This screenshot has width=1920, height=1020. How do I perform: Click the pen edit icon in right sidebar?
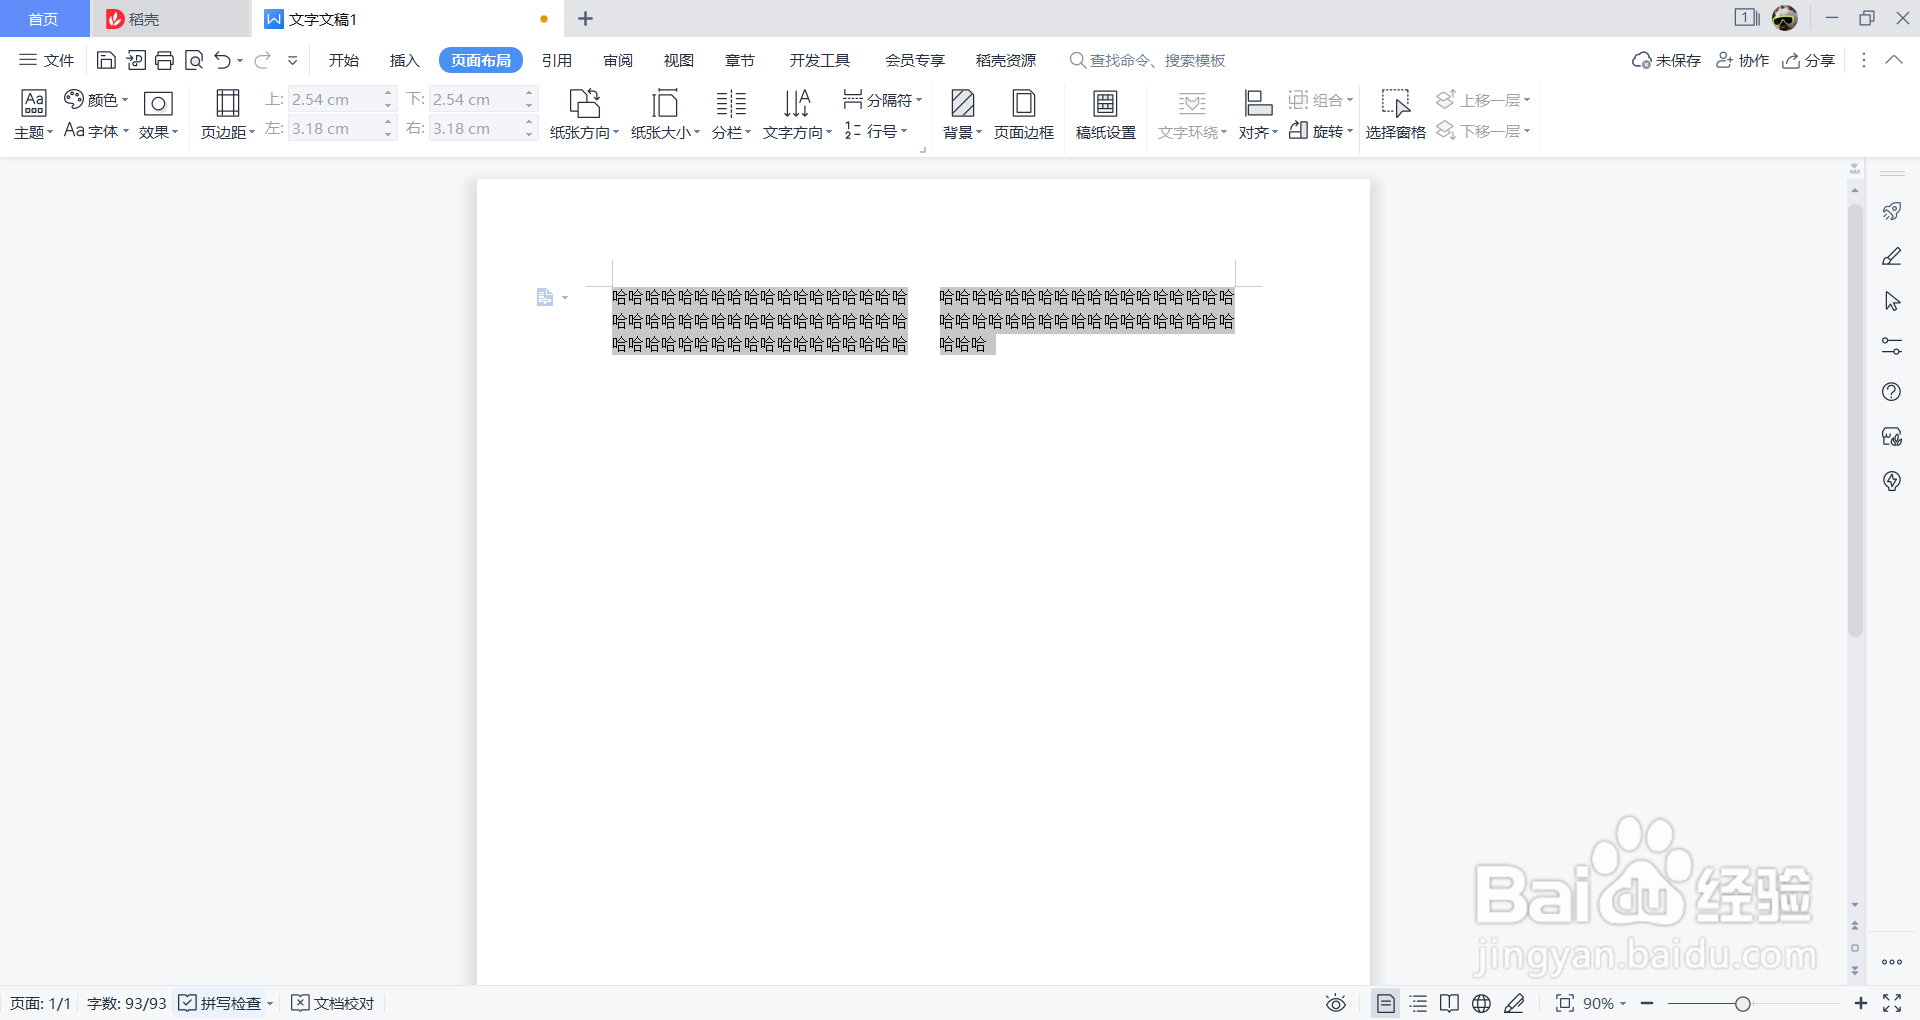pyautogui.click(x=1892, y=257)
